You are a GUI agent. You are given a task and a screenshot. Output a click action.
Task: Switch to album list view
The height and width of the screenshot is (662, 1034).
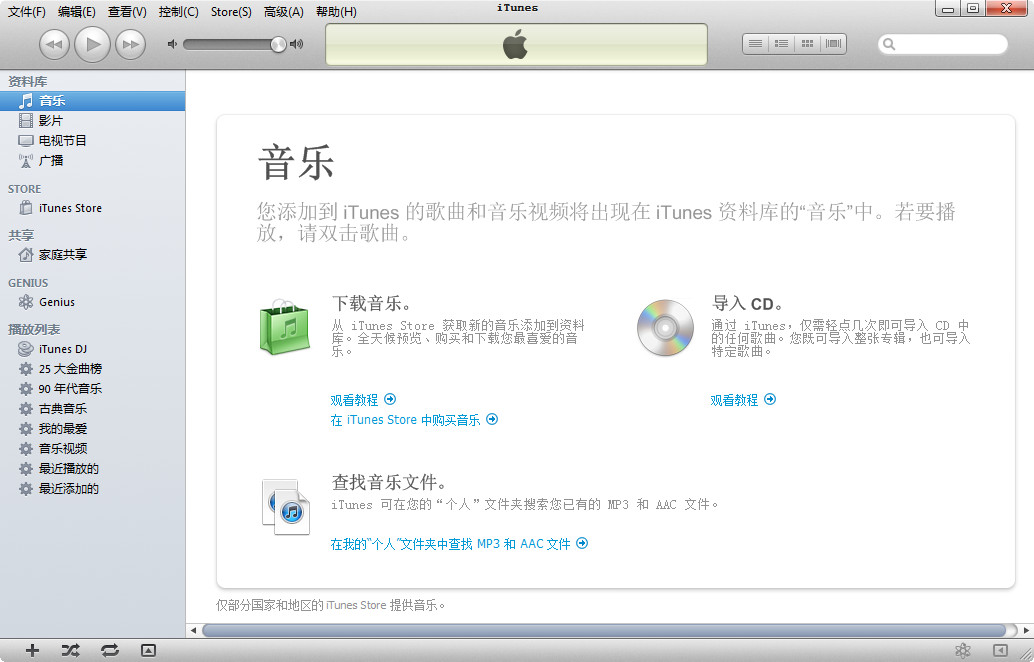[x=781, y=44]
